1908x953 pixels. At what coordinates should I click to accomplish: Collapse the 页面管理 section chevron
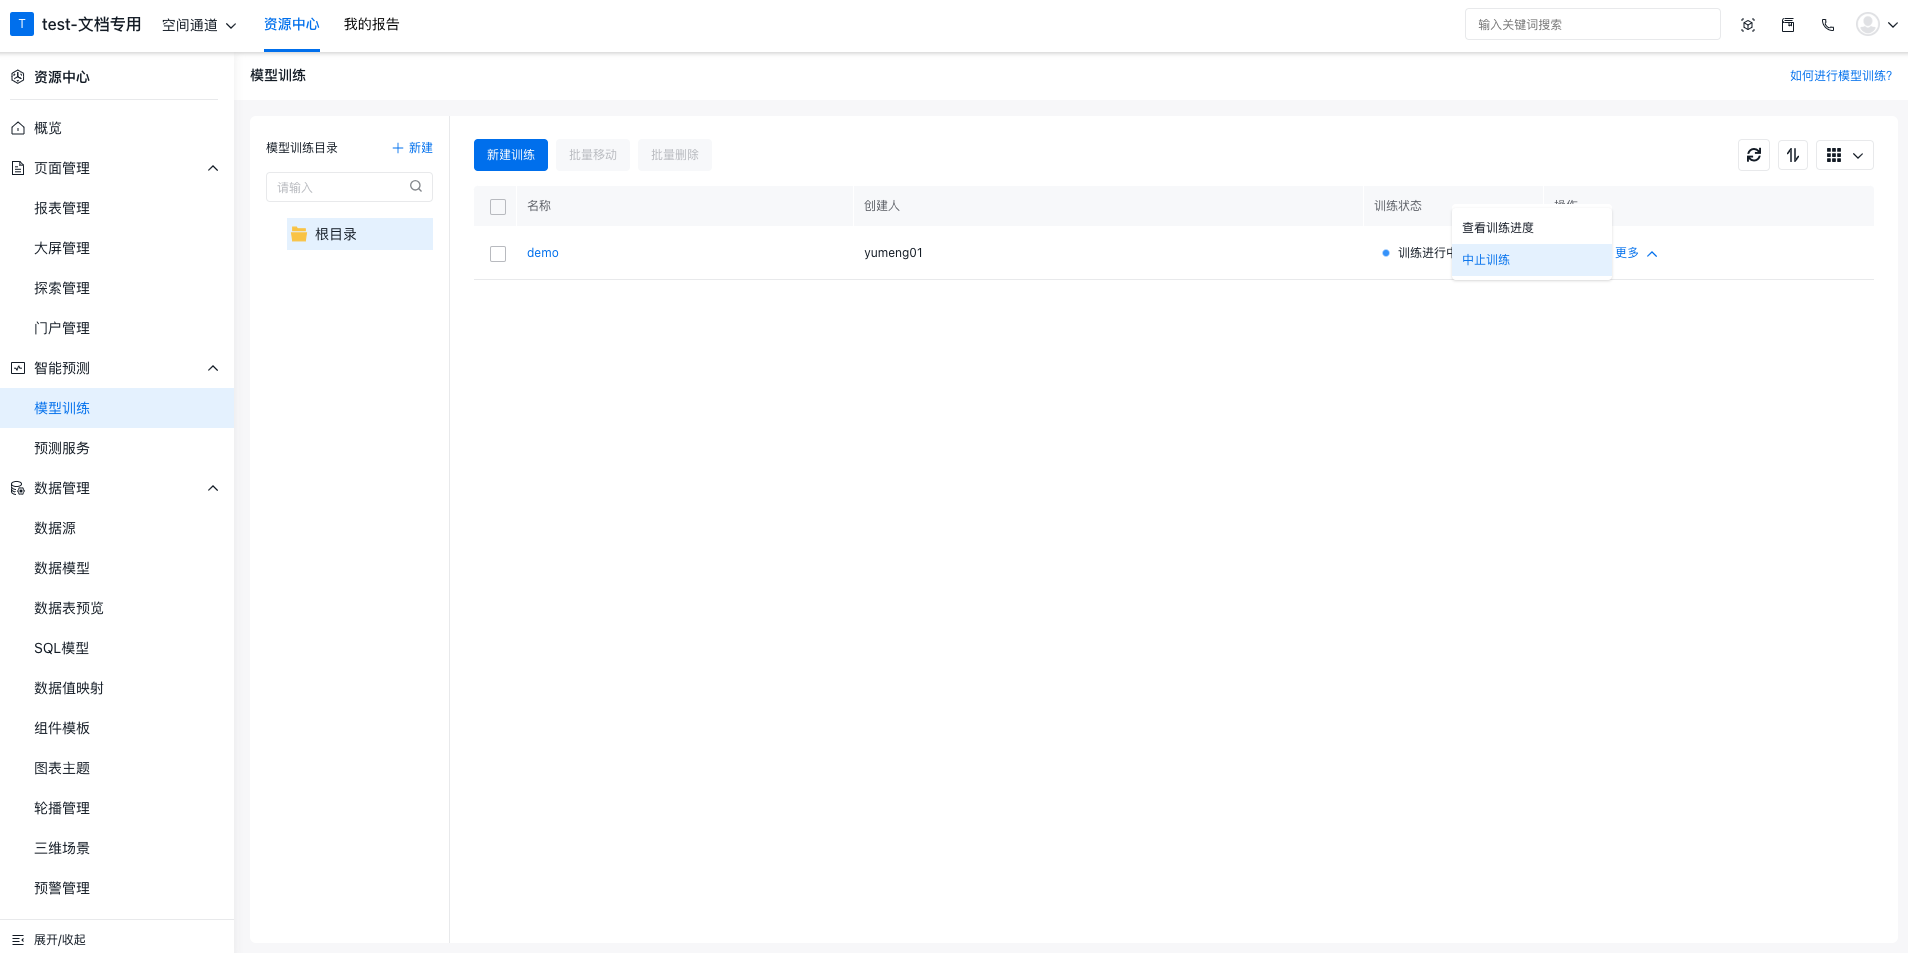[213, 168]
